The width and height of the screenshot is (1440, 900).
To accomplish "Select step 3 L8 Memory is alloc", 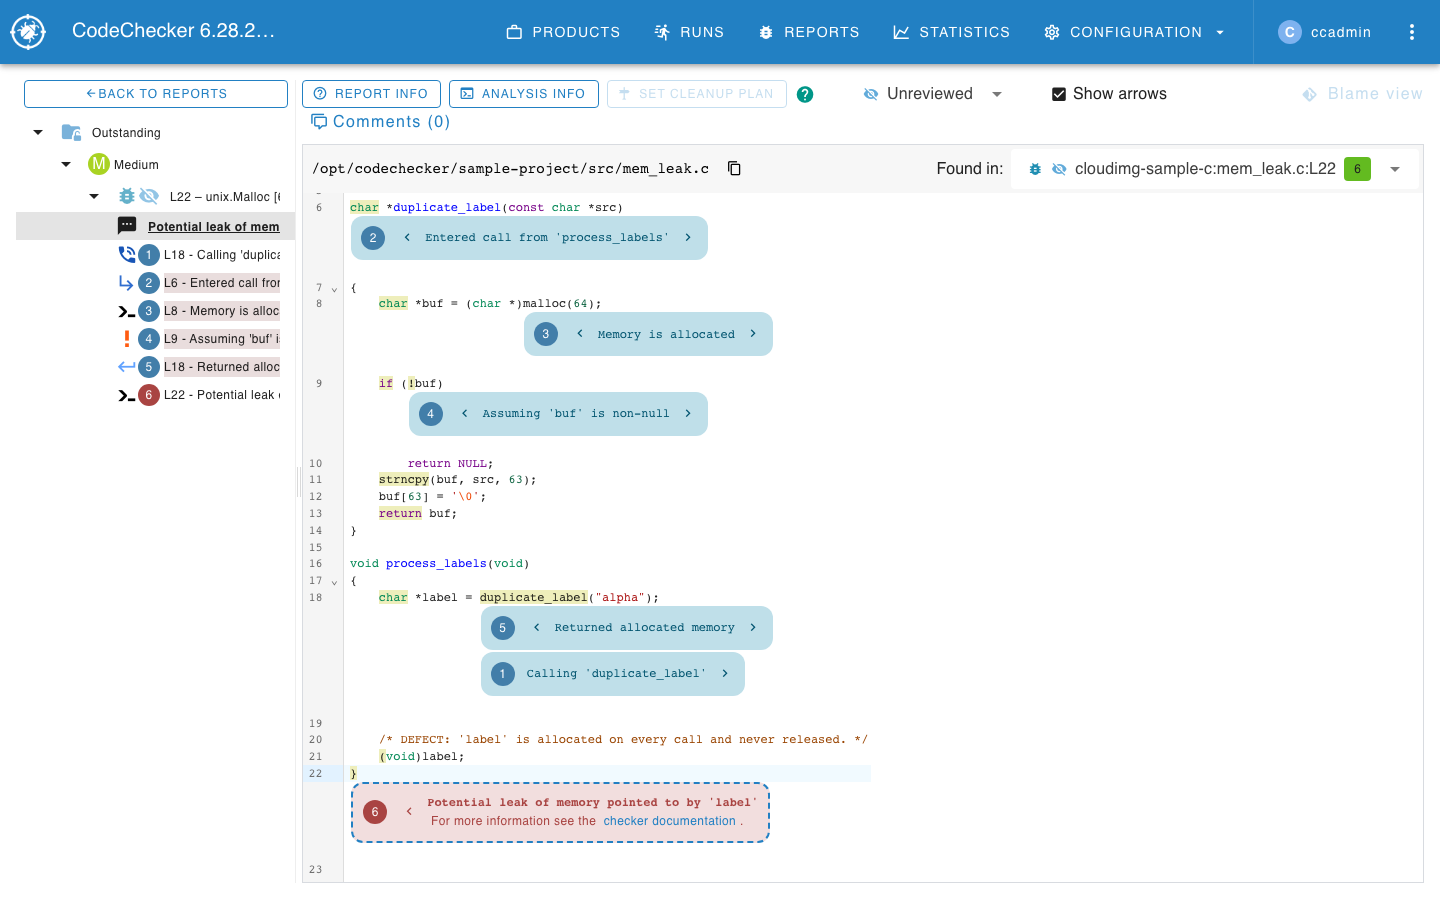I will pos(222,311).
